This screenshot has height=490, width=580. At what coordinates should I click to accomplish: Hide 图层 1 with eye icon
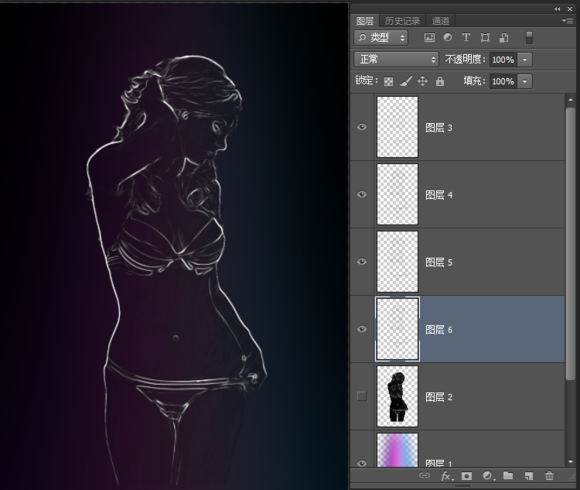pyautogui.click(x=362, y=463)
